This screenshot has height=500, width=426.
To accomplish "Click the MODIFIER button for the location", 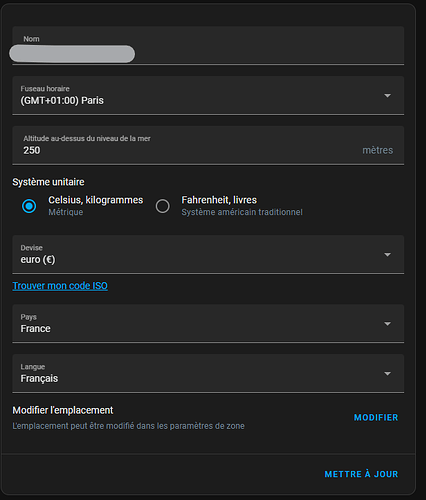I will pyautogui.click(x=376, y=417).
